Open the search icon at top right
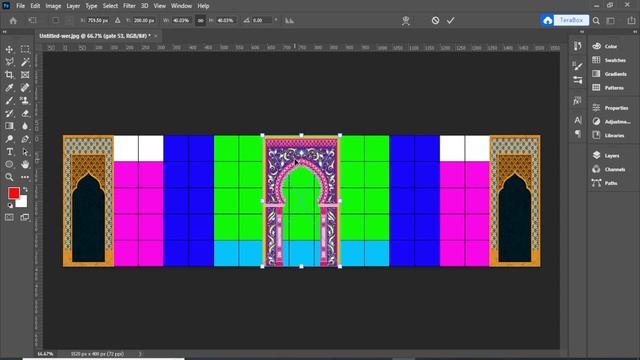The image size is (640, 360). pos(596,20)
